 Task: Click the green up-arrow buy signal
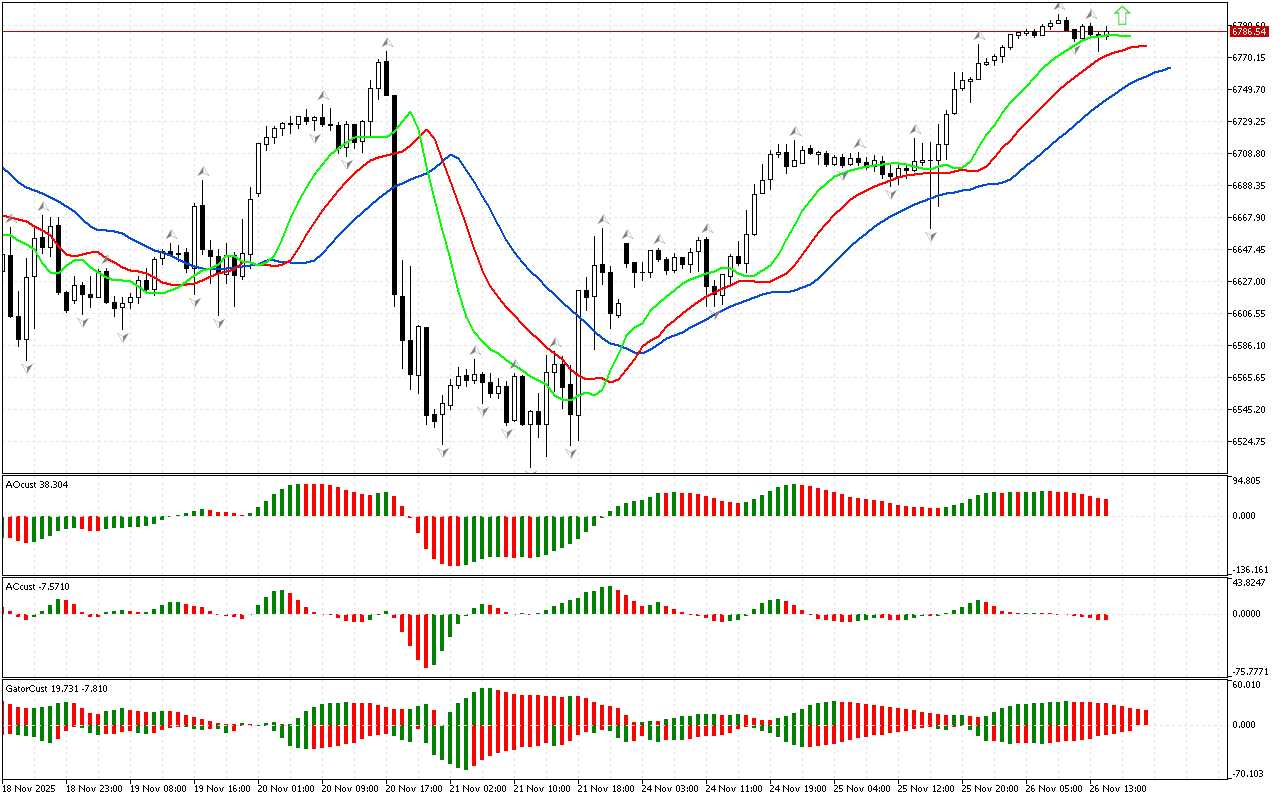point(1122,15)
